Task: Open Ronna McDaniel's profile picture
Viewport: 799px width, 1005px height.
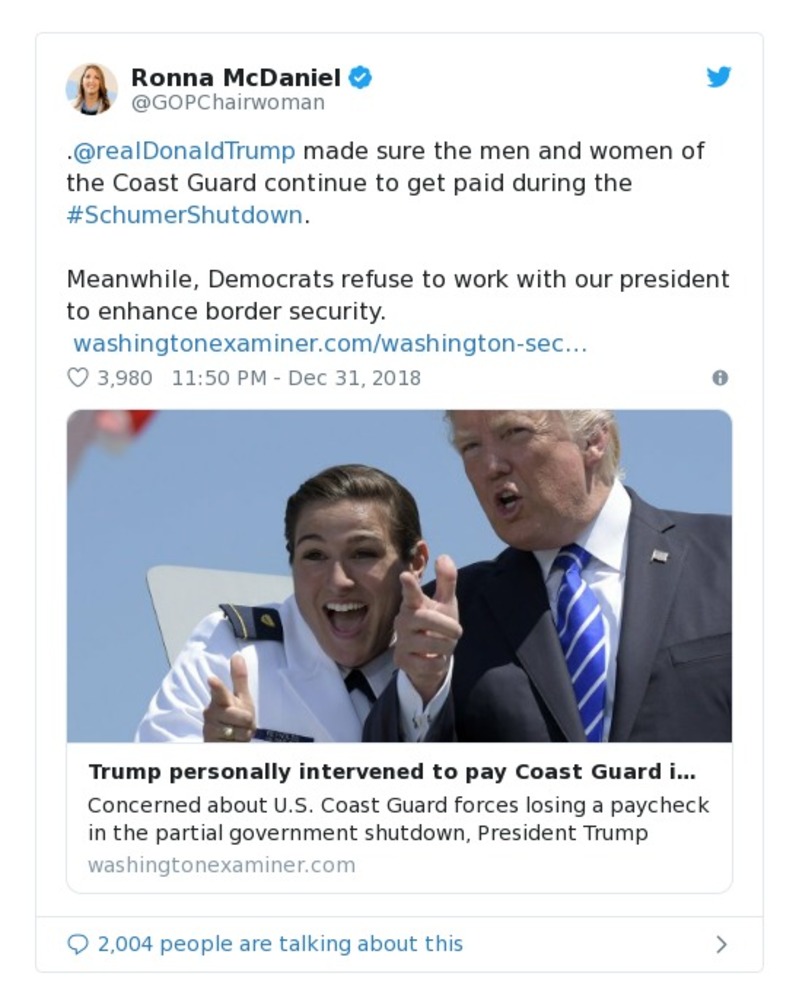Action: [93, 86]
